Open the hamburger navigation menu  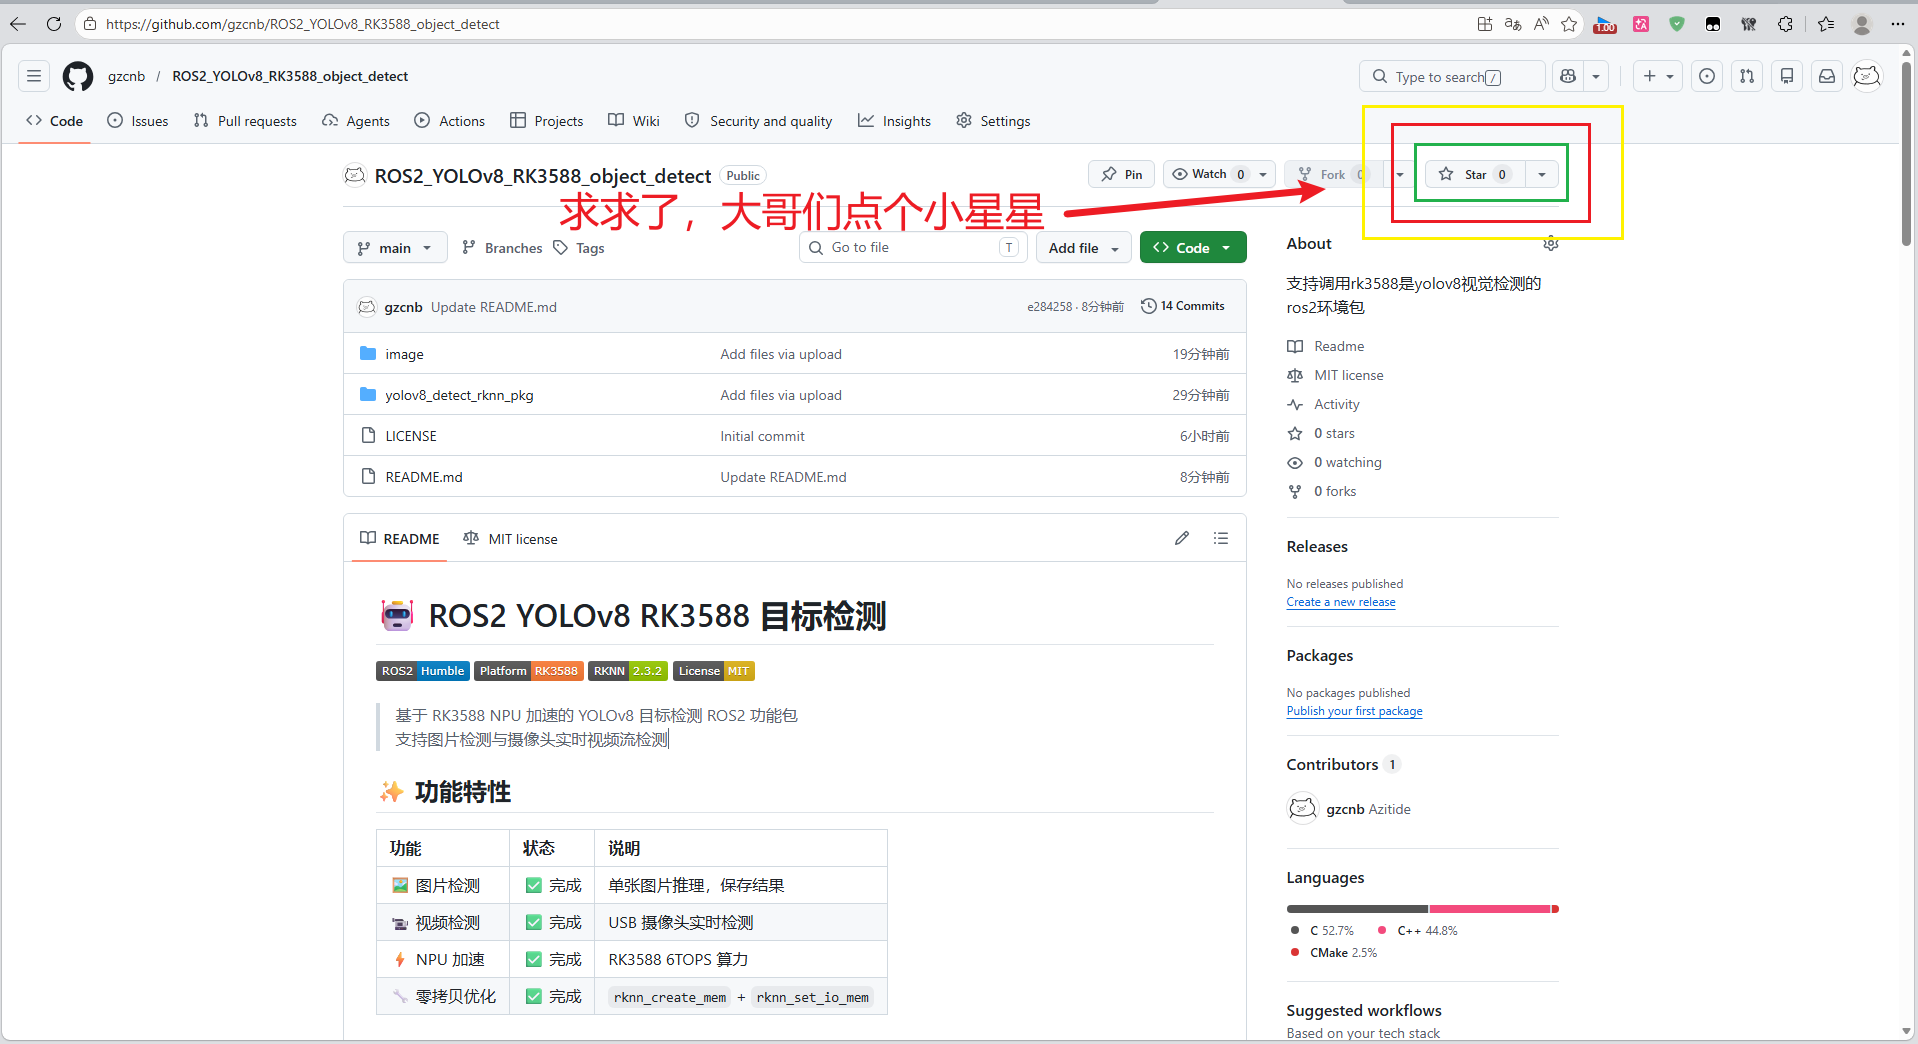(34, 76)
